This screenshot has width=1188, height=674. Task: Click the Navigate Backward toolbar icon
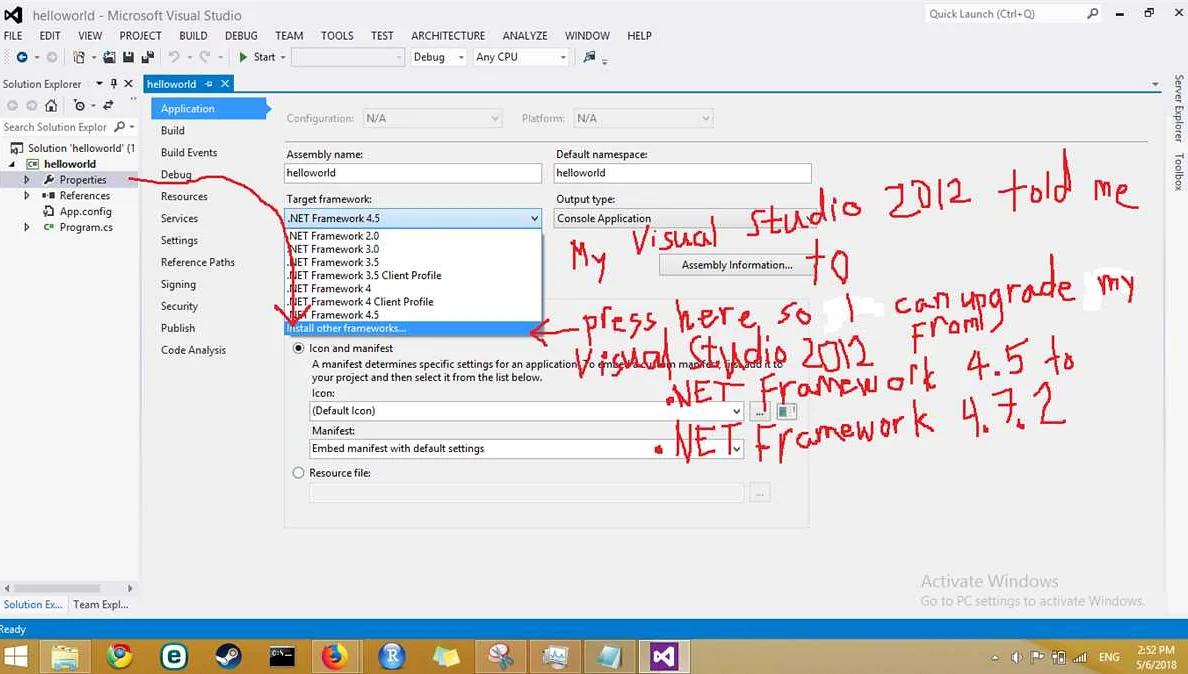[22, 57]
